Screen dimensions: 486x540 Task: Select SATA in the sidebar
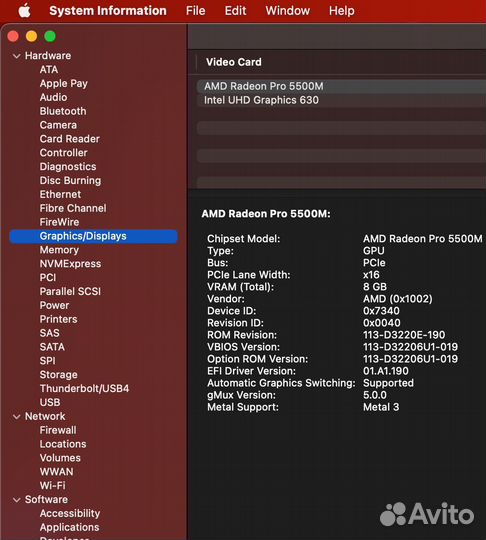click(x=52, y=347)
